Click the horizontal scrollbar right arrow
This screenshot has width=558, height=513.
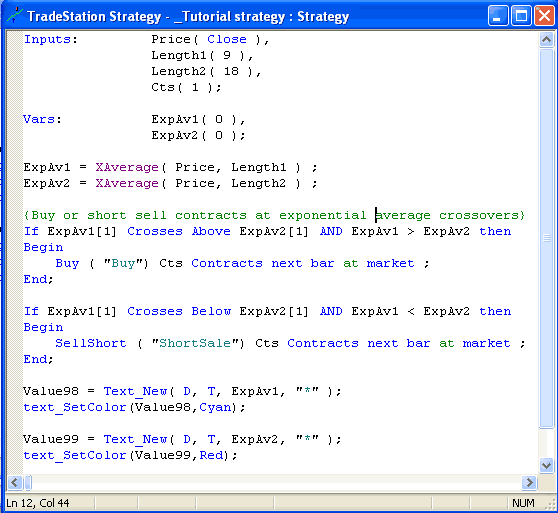[x=530, y=483]
